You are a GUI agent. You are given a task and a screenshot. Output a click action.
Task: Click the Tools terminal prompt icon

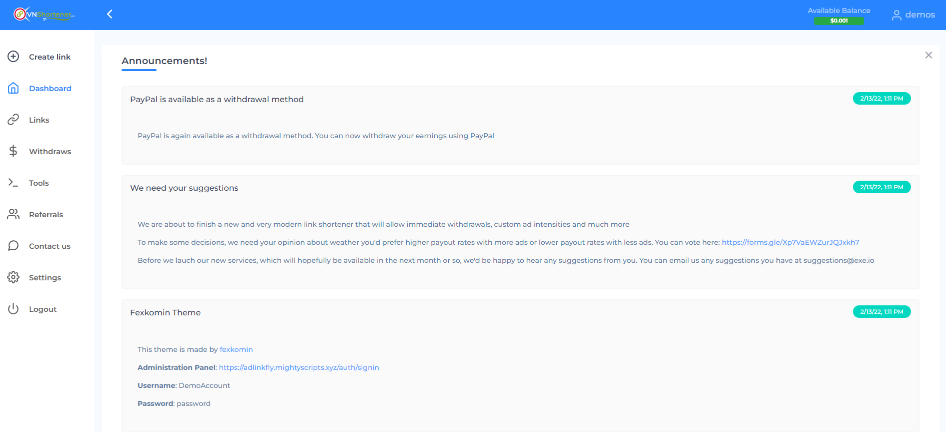13,183
